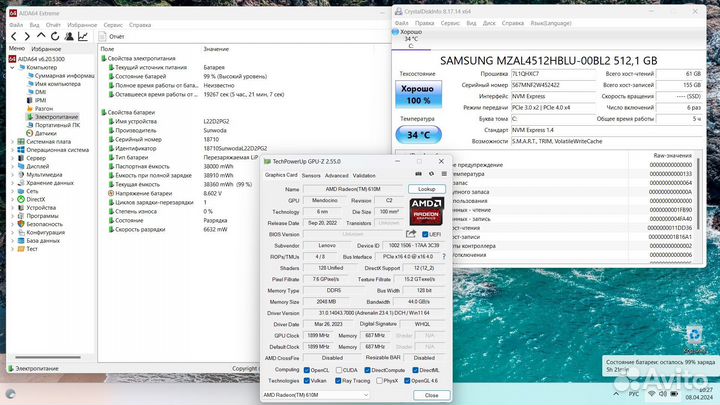
Task: Show hidden tray icons chevron
Action: (616, 394)
